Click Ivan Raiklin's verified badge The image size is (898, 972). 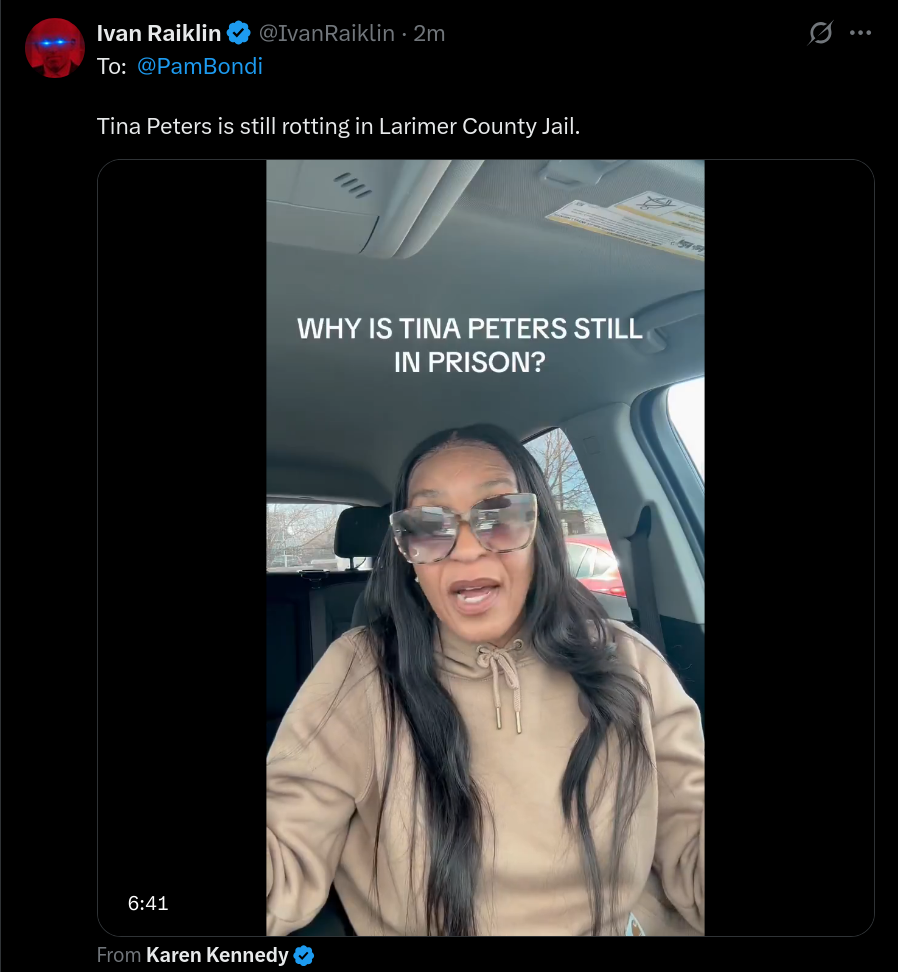click(x=239, y=33)
